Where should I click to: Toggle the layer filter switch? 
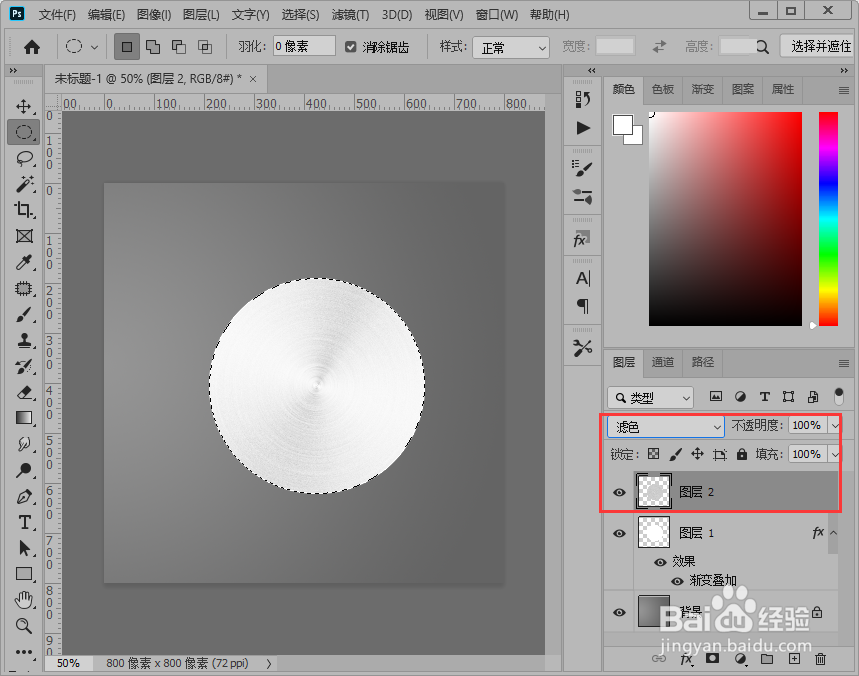click(838, 397)
